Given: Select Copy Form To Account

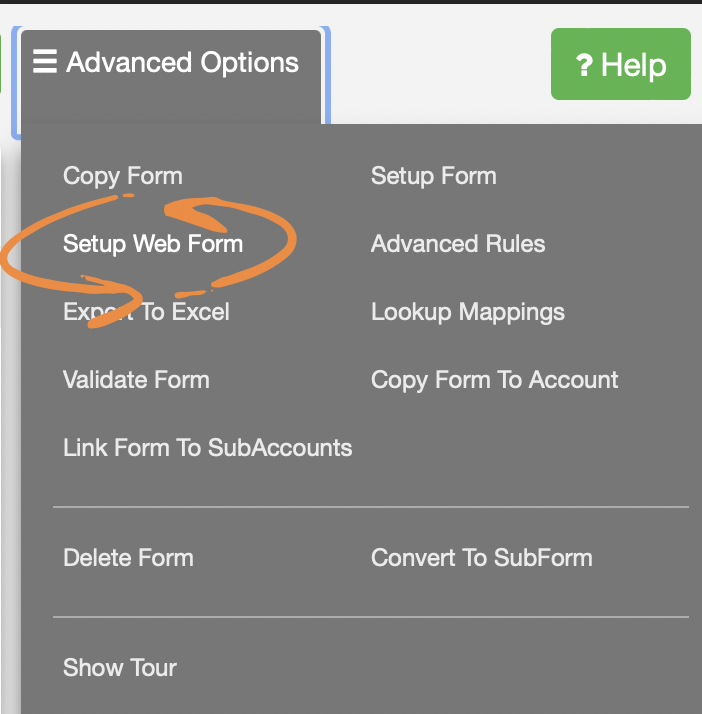Looking at the screenshot, I should point(494,380).
